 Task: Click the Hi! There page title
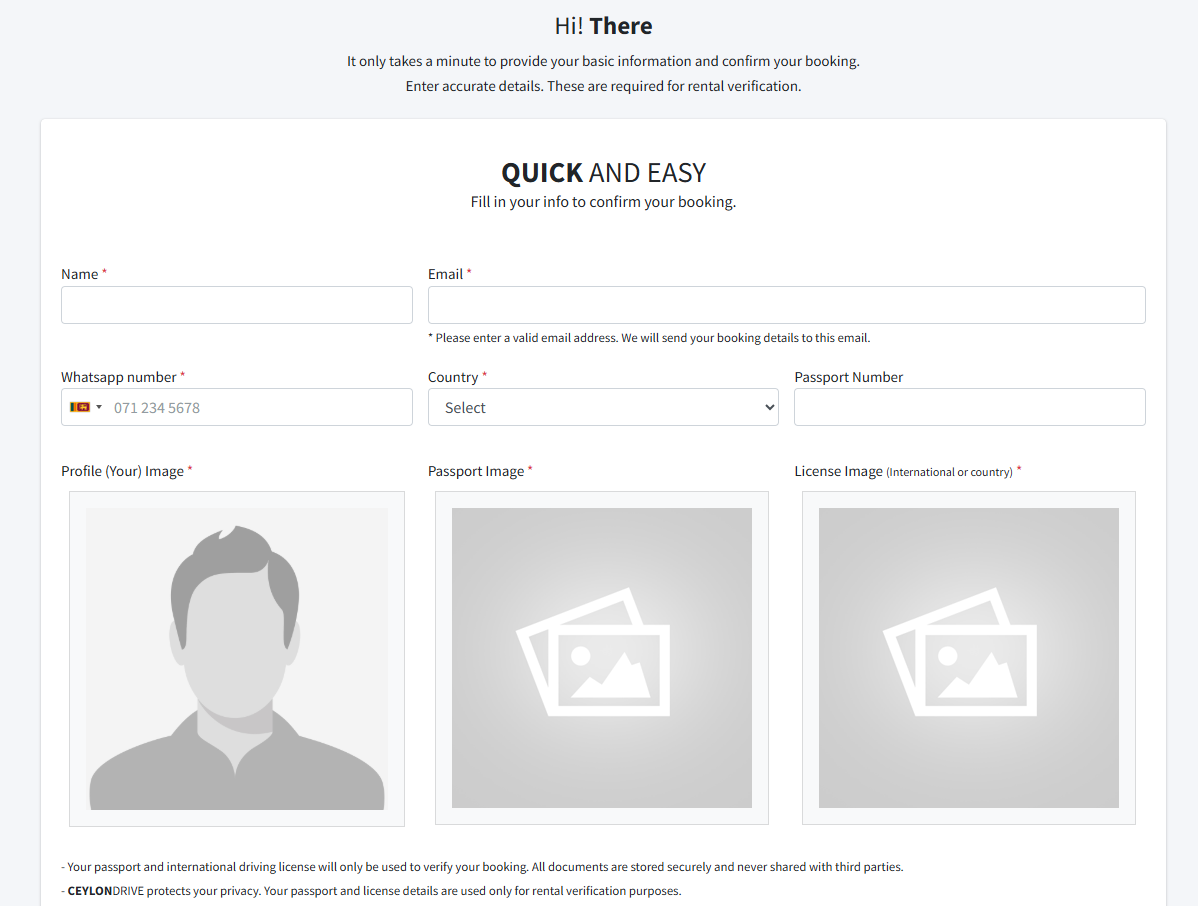pos(603,26)
